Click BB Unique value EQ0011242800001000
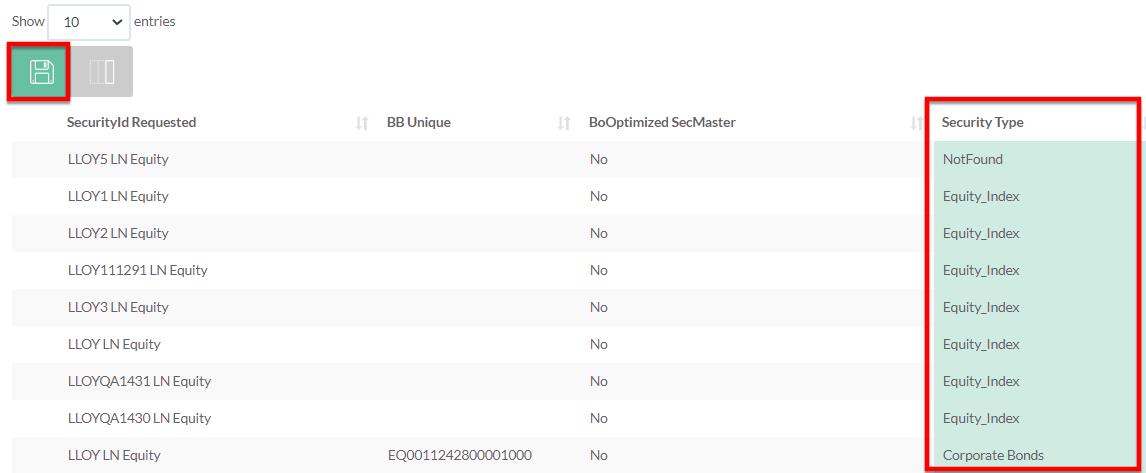Viewport: 1146px width, 473px height. (x=459, y=455)
